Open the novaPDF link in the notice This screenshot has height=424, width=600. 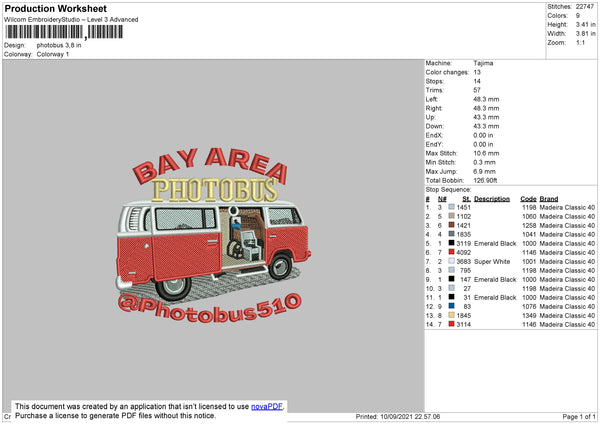coord(267,406)
